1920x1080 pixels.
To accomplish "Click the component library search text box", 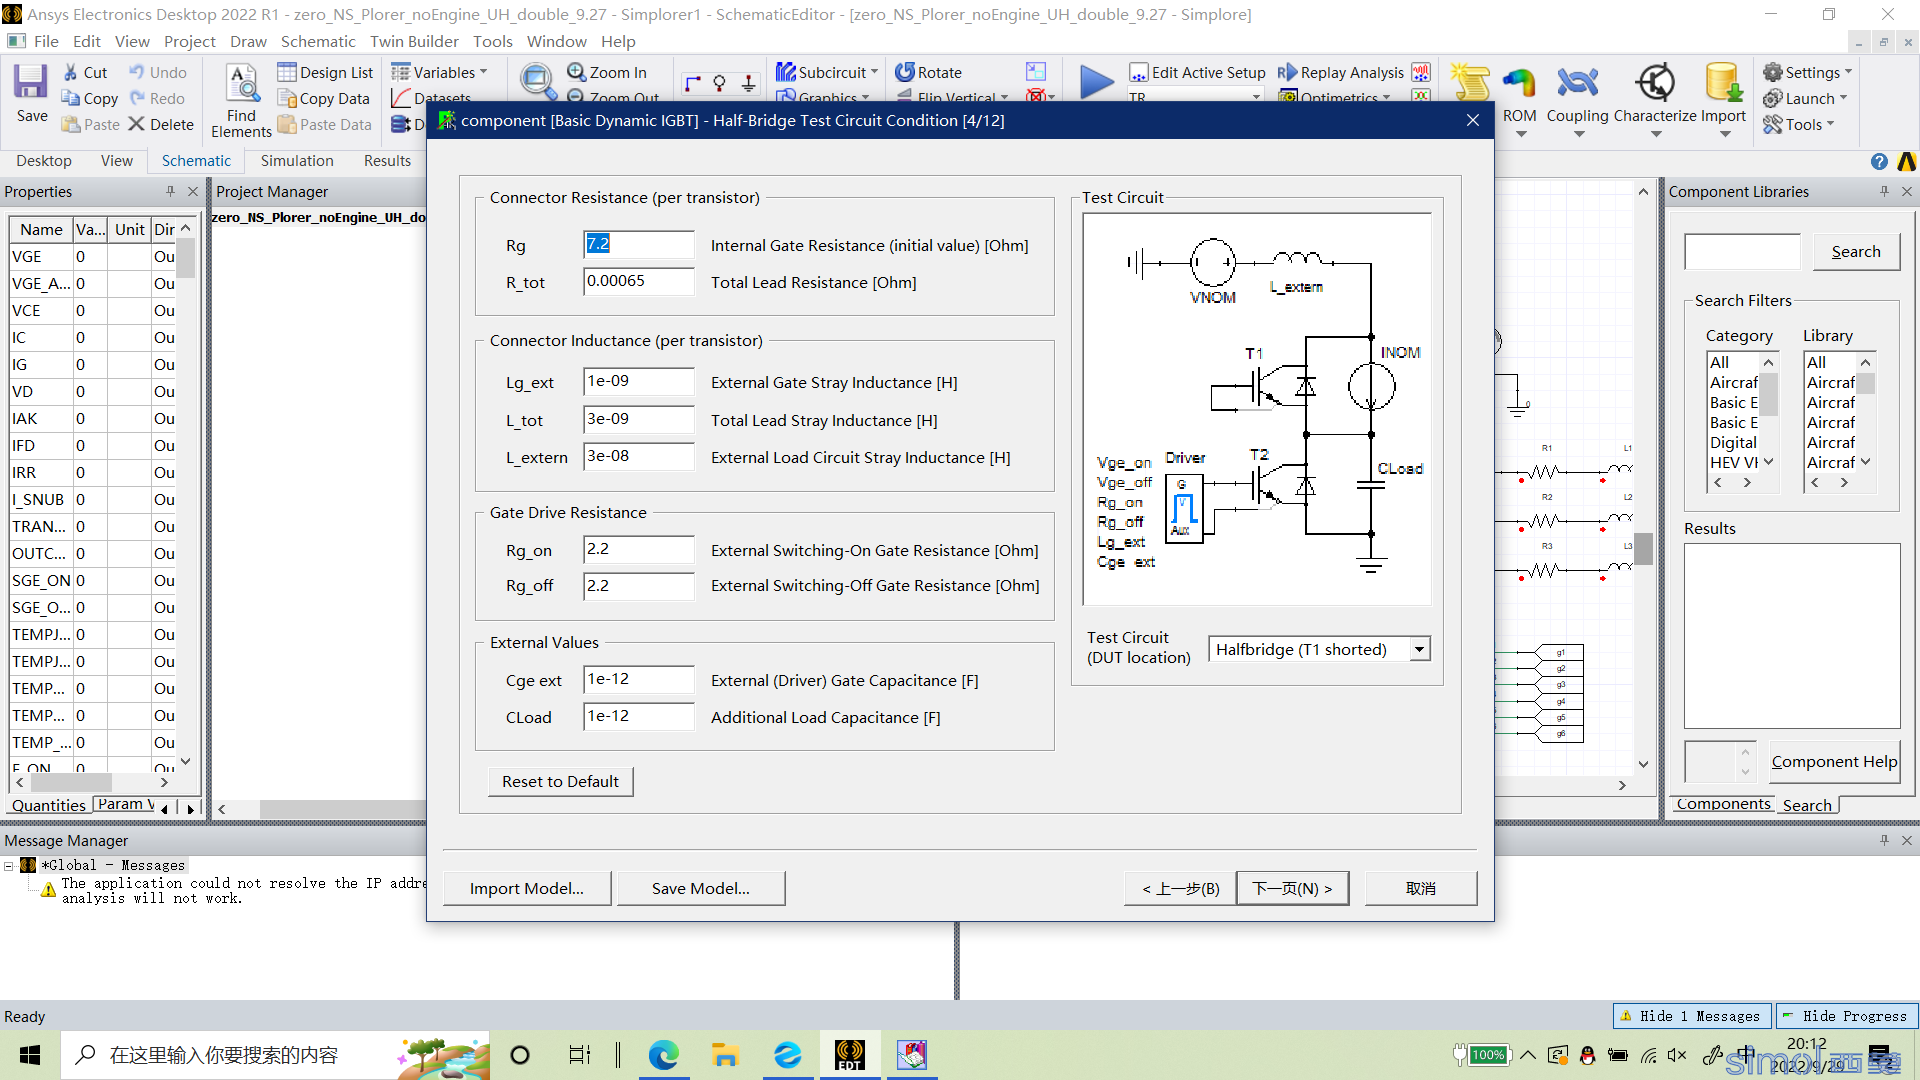I will tap(1742, 252).
